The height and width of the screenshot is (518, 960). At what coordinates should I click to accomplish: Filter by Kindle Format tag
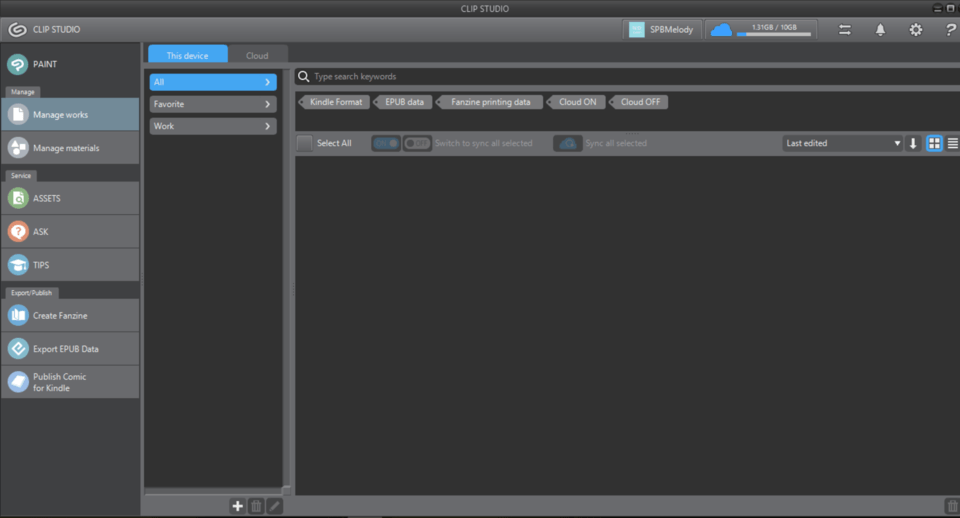[334, 102]
